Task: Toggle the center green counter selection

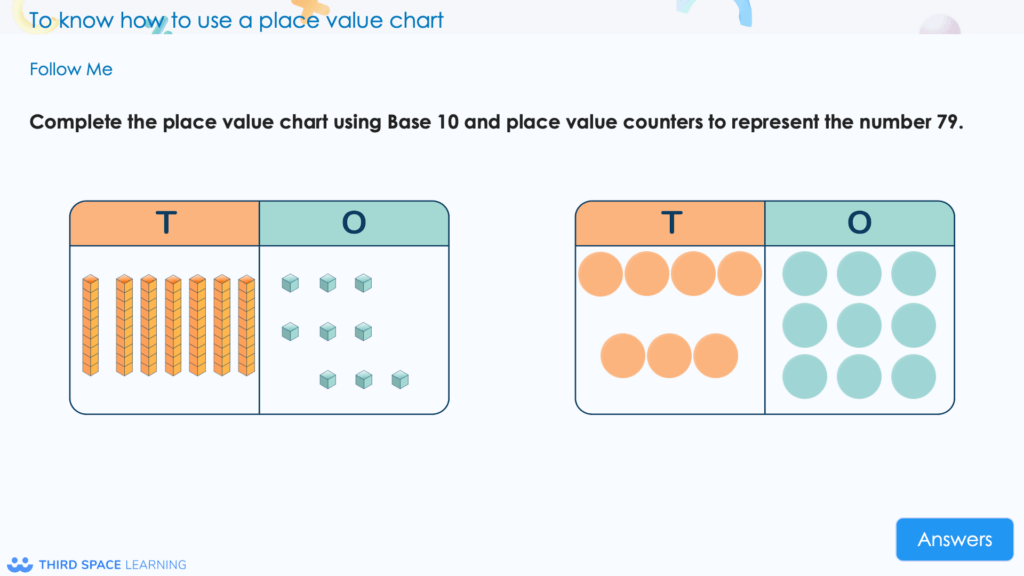Action: pyautogui.click(x=861, y=323)
